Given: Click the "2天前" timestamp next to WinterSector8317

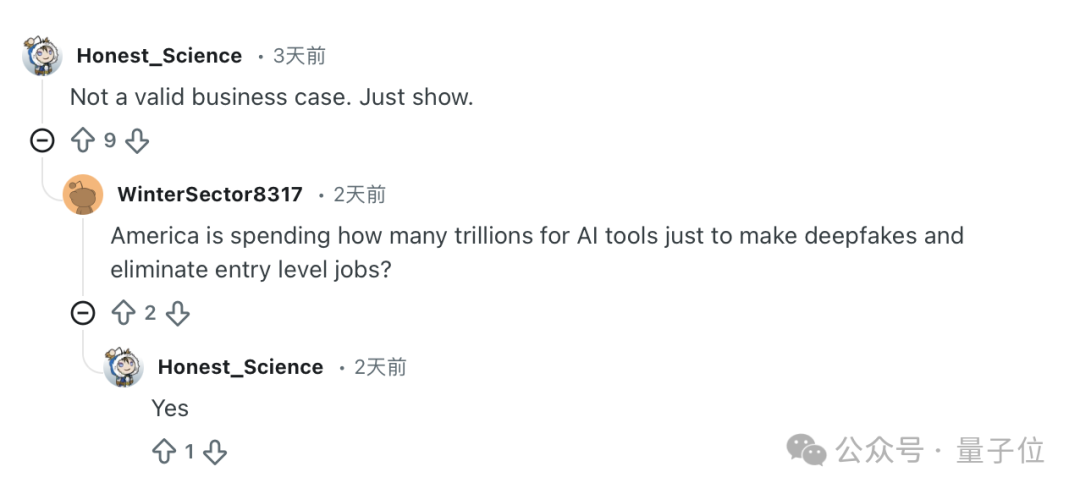Looking at the screenshot, I should coord(359,195).
